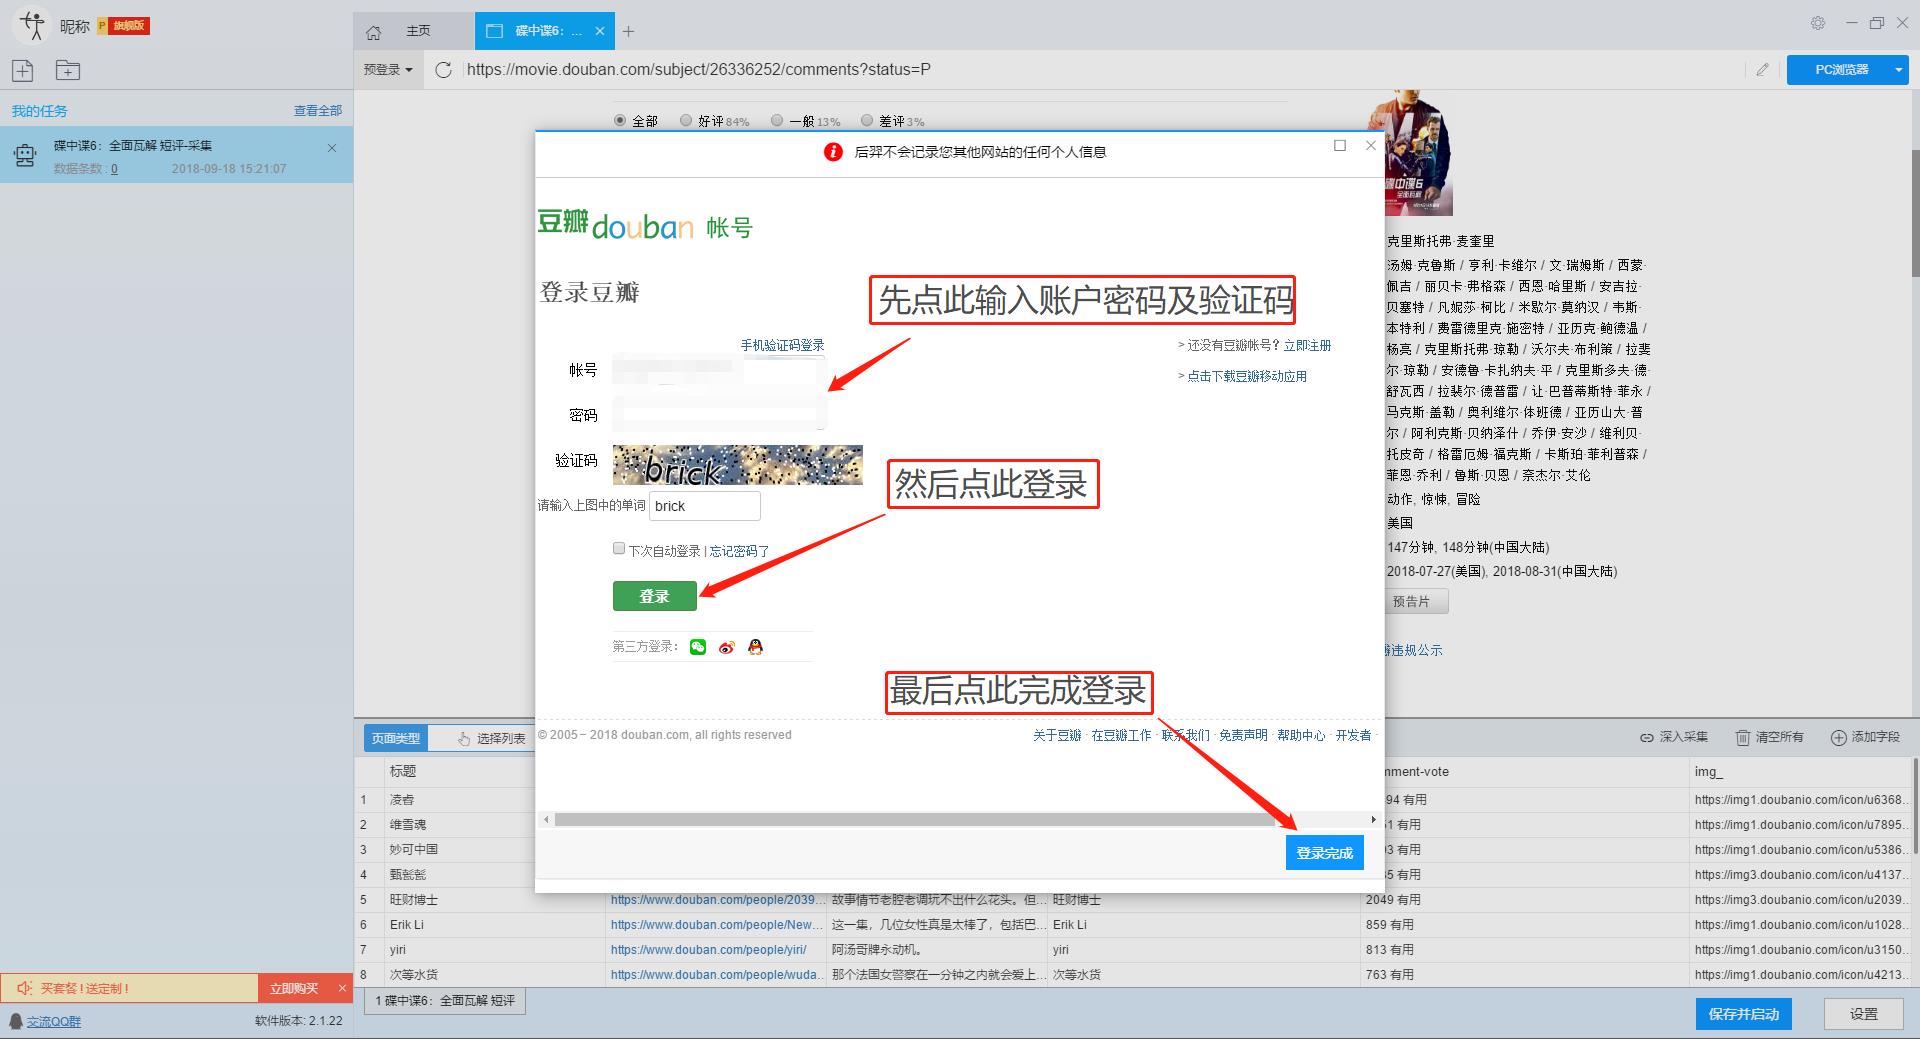Click the 密码 input field
Viewport: 1920px width, 1039px height.
718,414
